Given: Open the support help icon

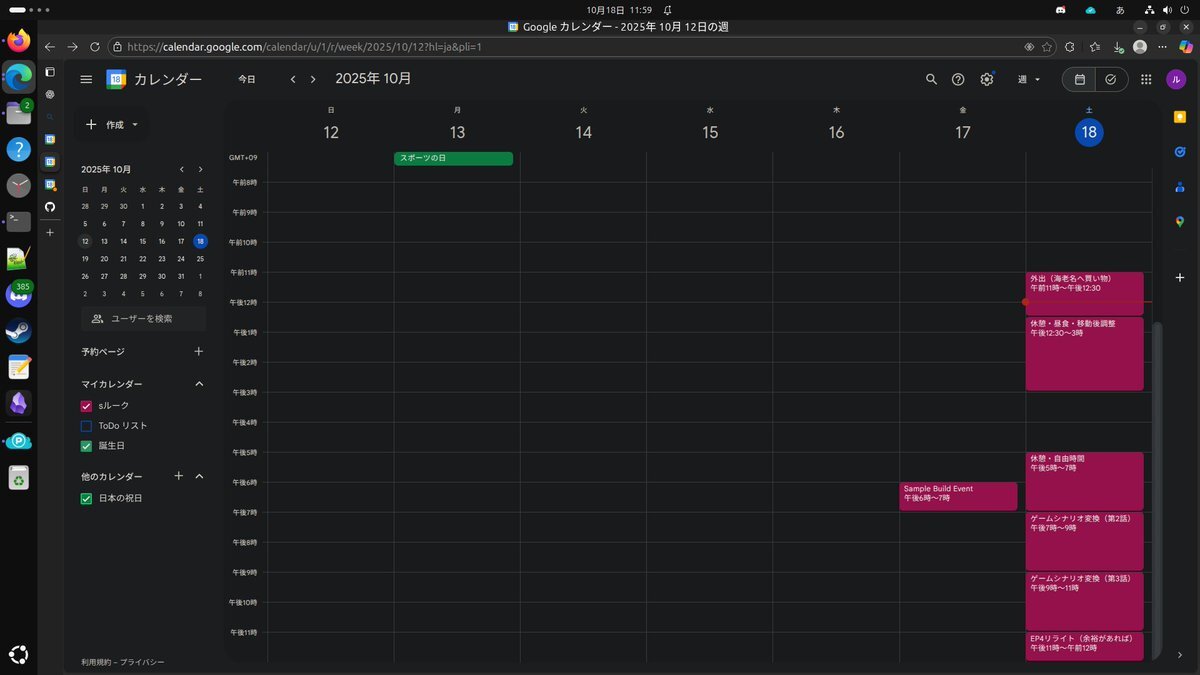Looking at the screenshot, I should (958, 79).
